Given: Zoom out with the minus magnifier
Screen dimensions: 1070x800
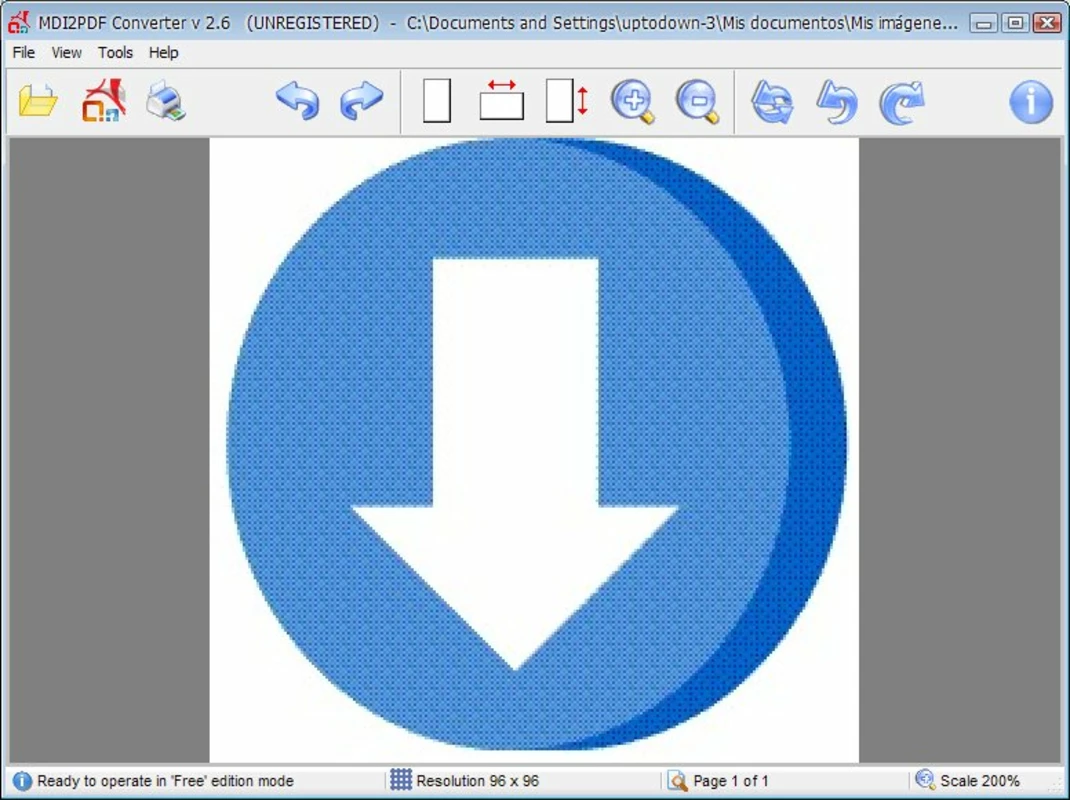Looking at the screenshot, I should pyautogui.click(x=697, y=102).
